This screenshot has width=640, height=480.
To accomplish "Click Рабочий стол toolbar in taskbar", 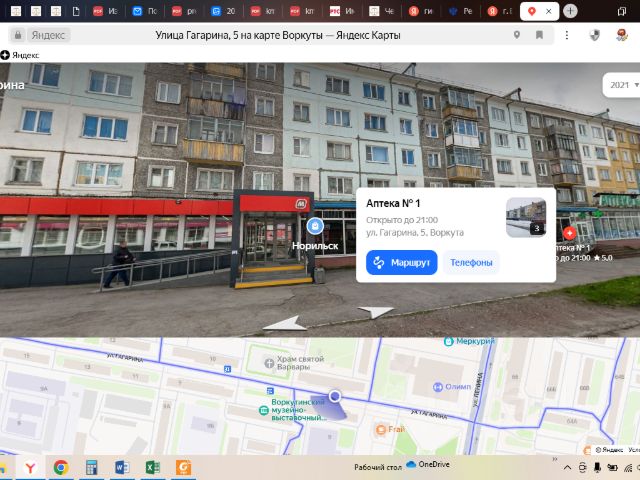I will coord(378,467).
